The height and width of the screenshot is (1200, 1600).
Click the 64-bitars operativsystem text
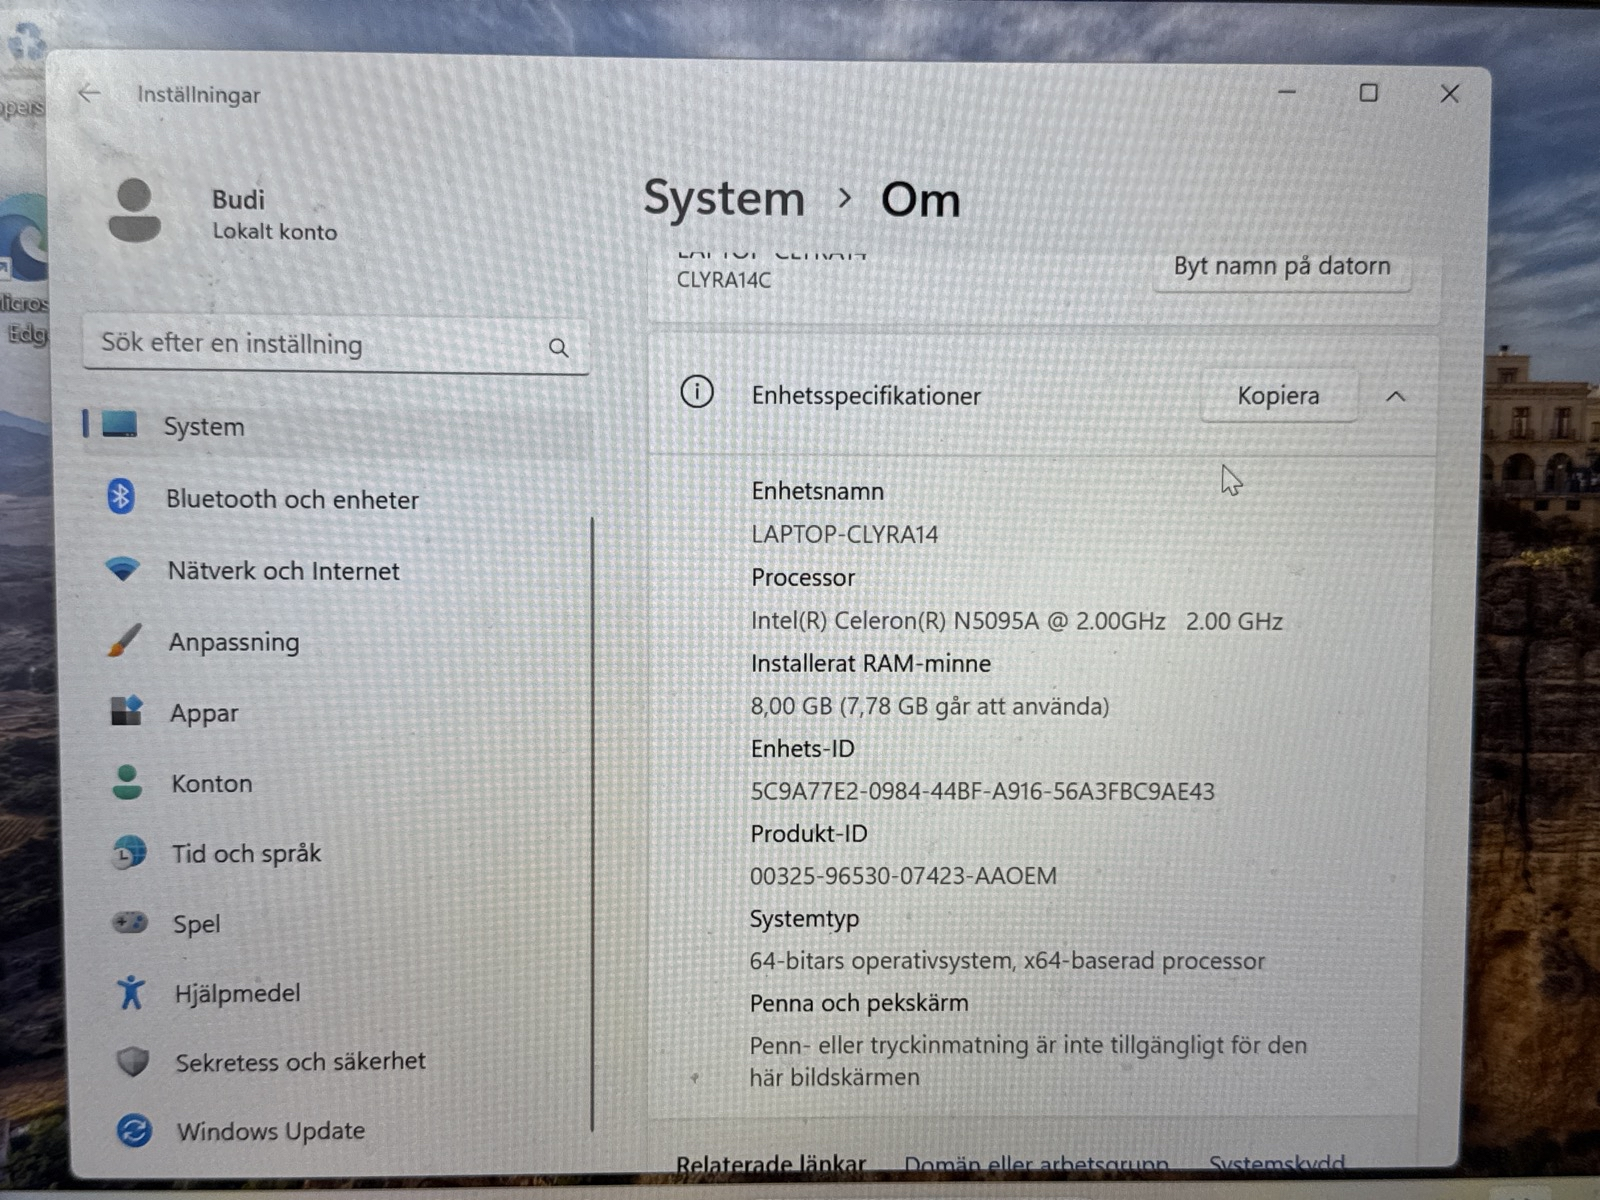[1007, 961]
